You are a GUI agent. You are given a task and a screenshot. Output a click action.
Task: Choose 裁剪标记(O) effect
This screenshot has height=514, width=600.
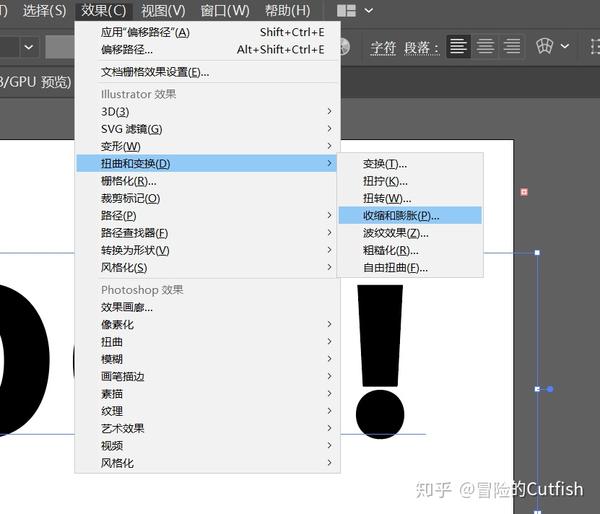click(208, 198)
